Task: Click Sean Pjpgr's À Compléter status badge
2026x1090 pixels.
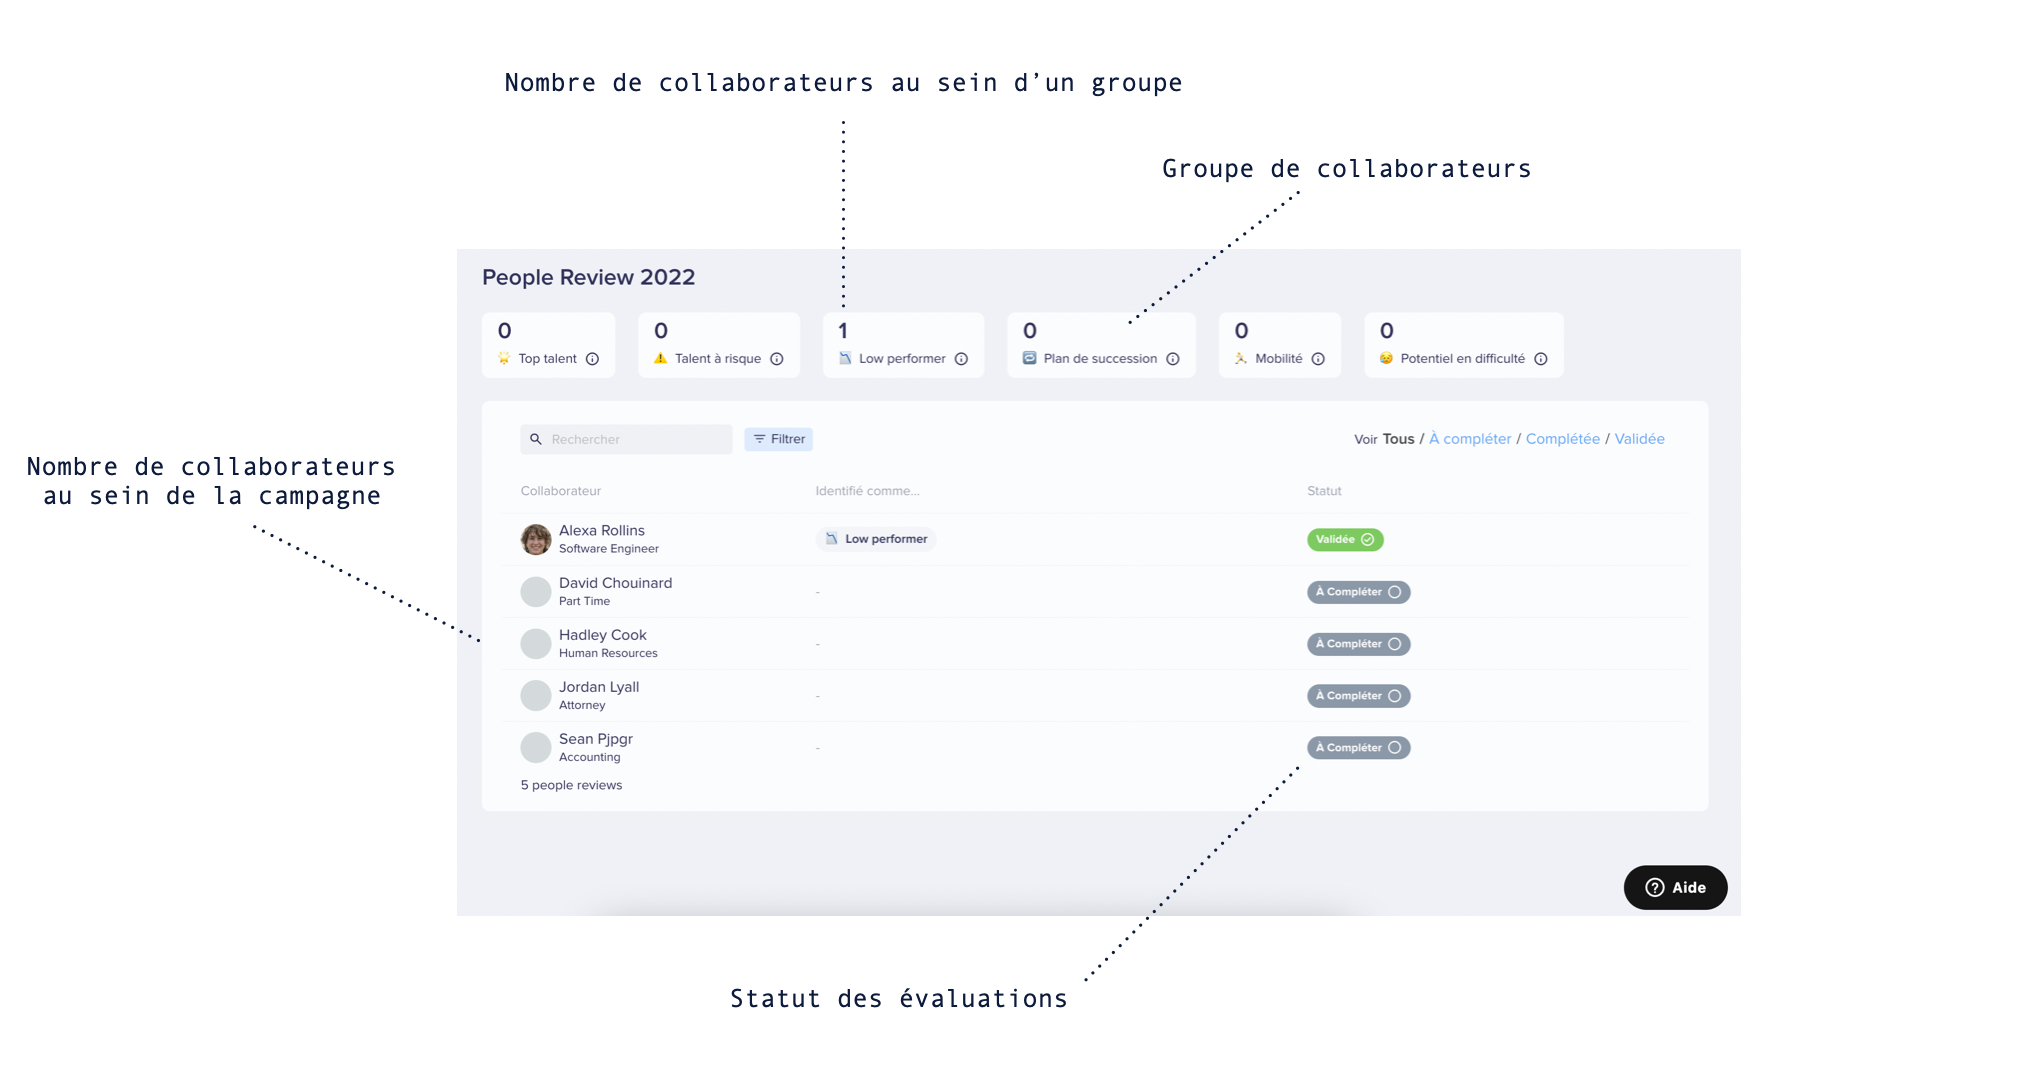Action: [1358, 748]
